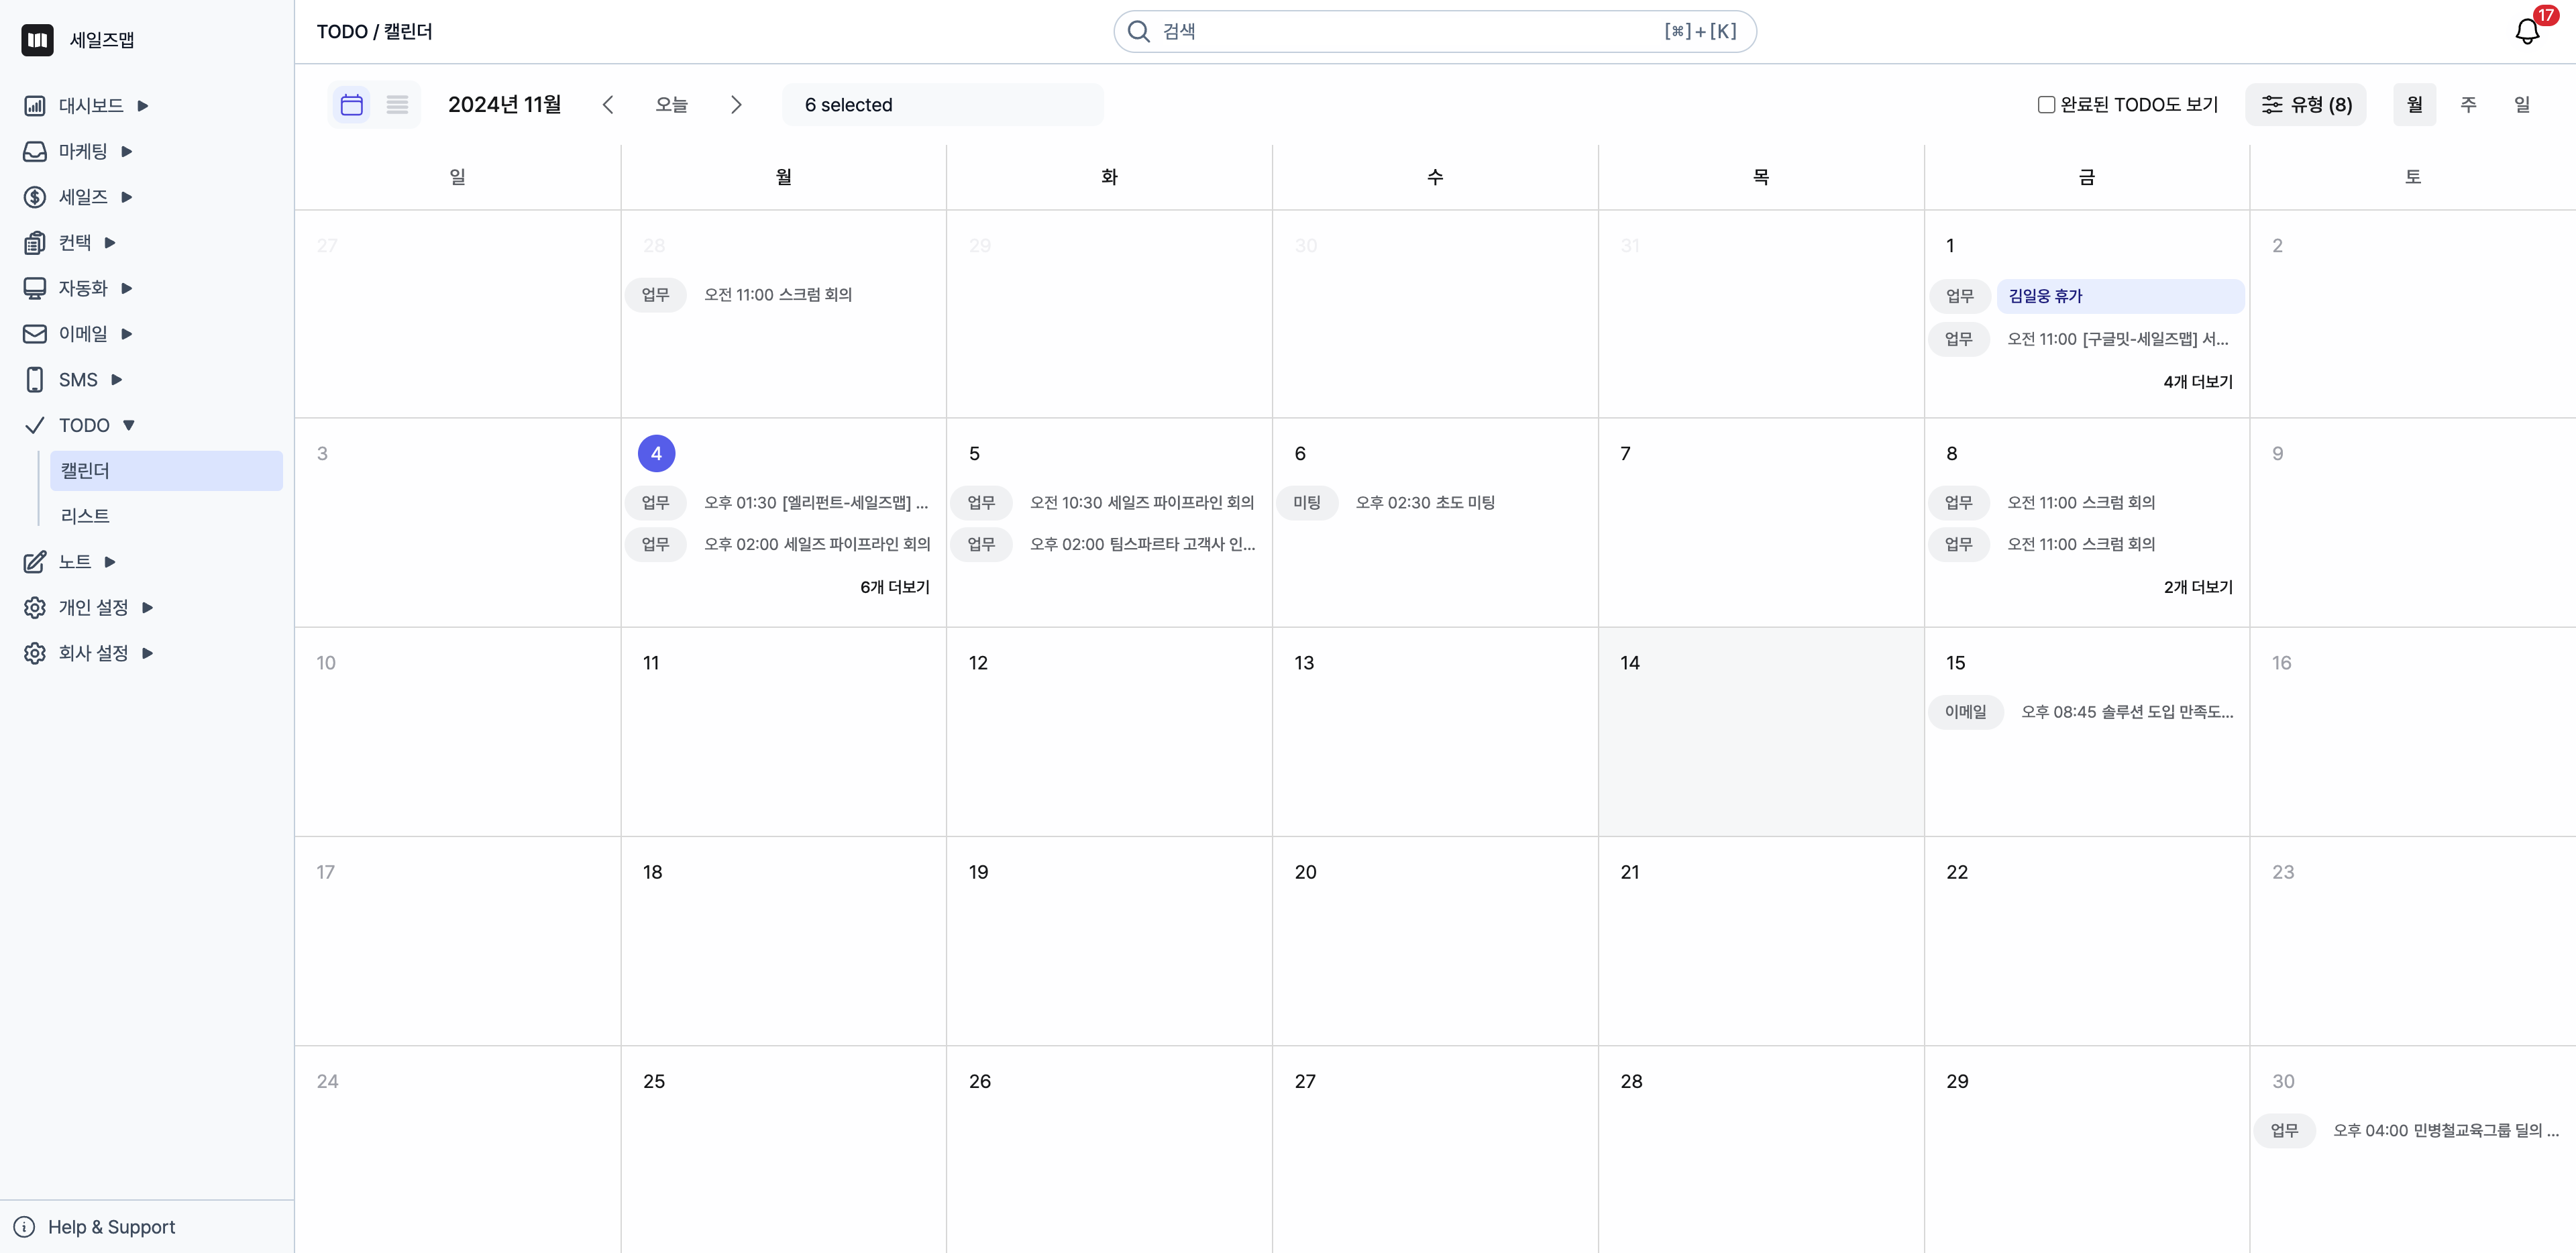Image resolution: width=2576 pixels, height=1253 pixels.
Task: Go to next month arrow
Action: [736, 105]
